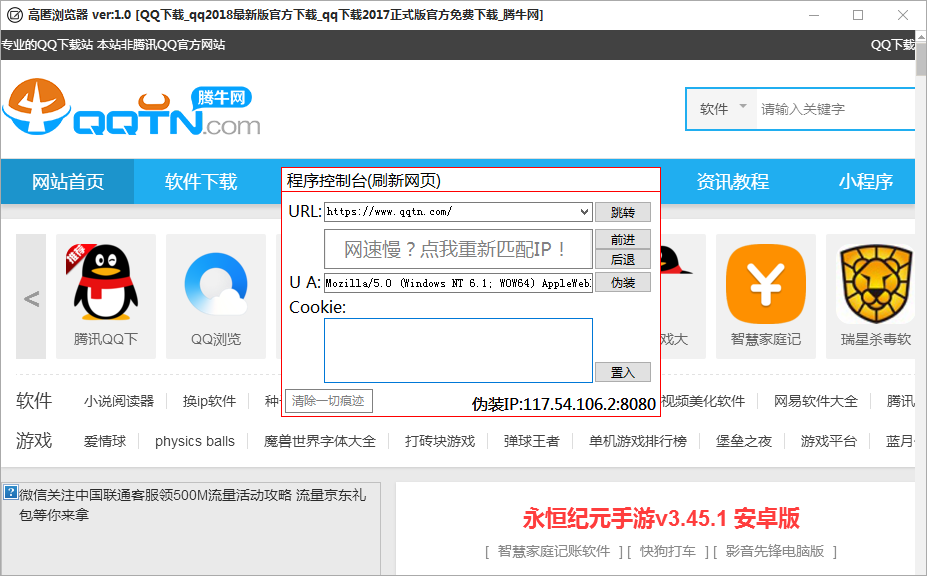The height and width of the screenshot is (576, 927).
Task: Click the broken image question-mark icon
Action: [x=10, y=492]
